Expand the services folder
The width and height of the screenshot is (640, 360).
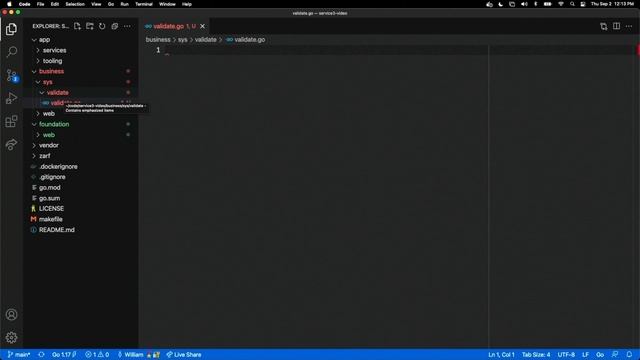click(81, 50)
